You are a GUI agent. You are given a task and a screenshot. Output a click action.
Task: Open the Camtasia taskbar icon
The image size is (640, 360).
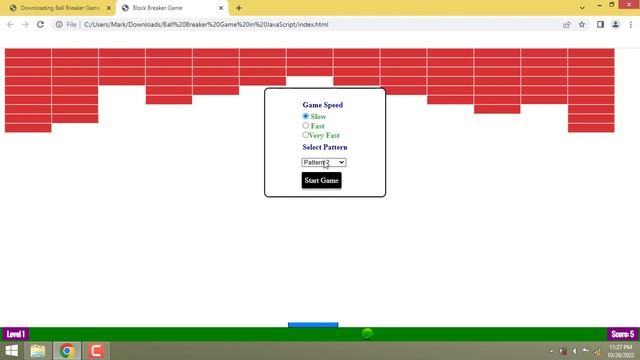point(96,351)
